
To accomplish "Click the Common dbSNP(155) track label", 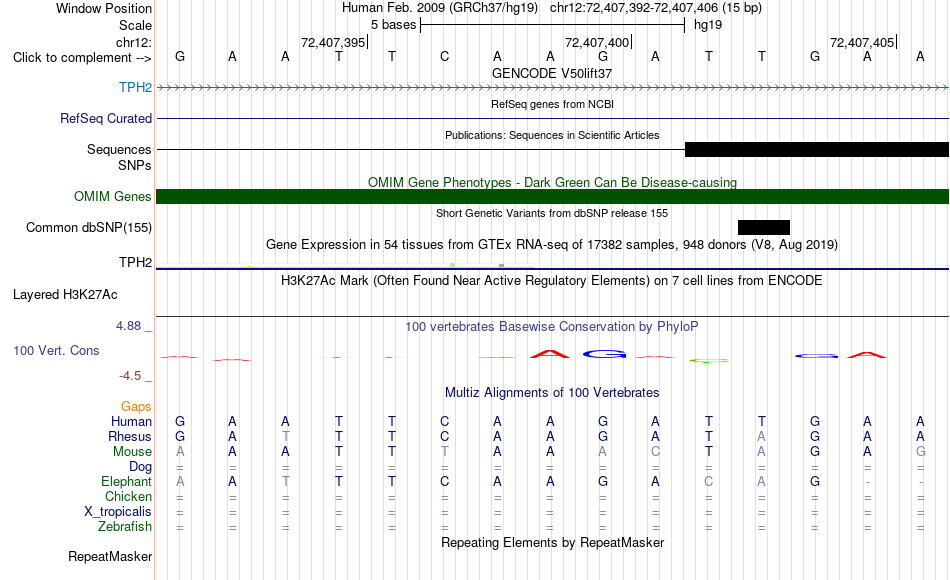I will [88, 227].
